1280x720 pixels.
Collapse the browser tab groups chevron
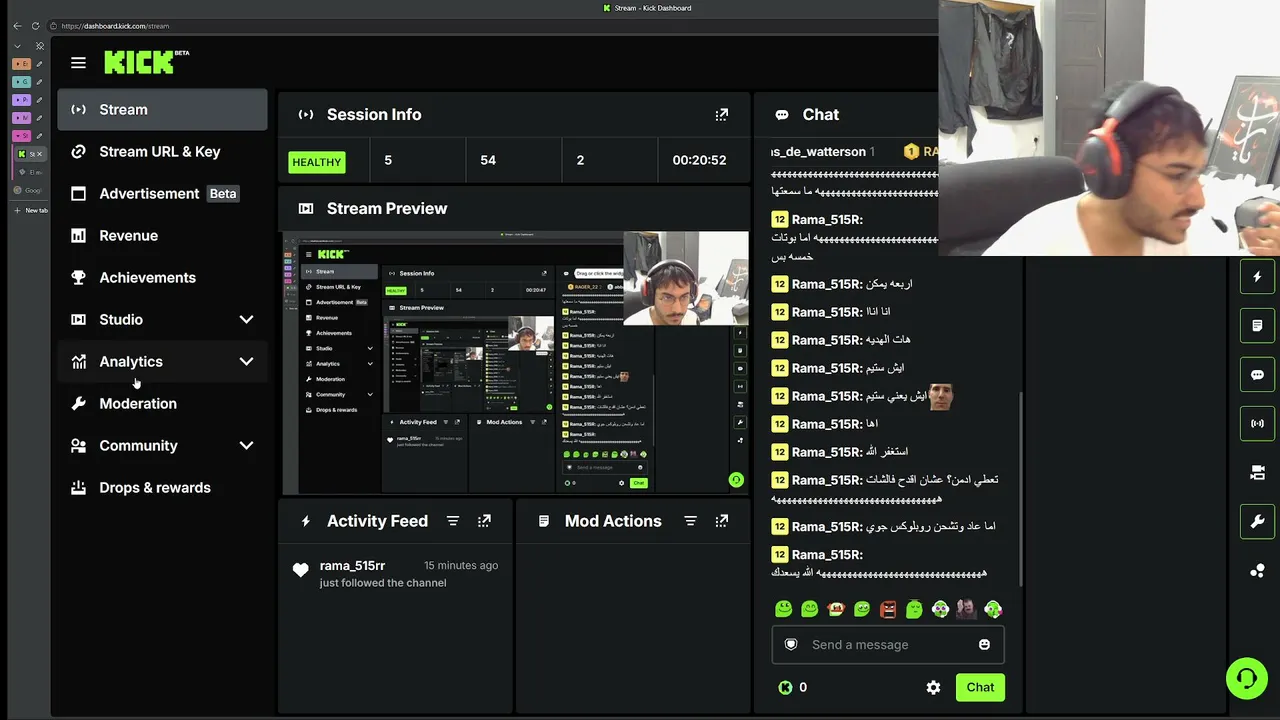coord(18,46)
